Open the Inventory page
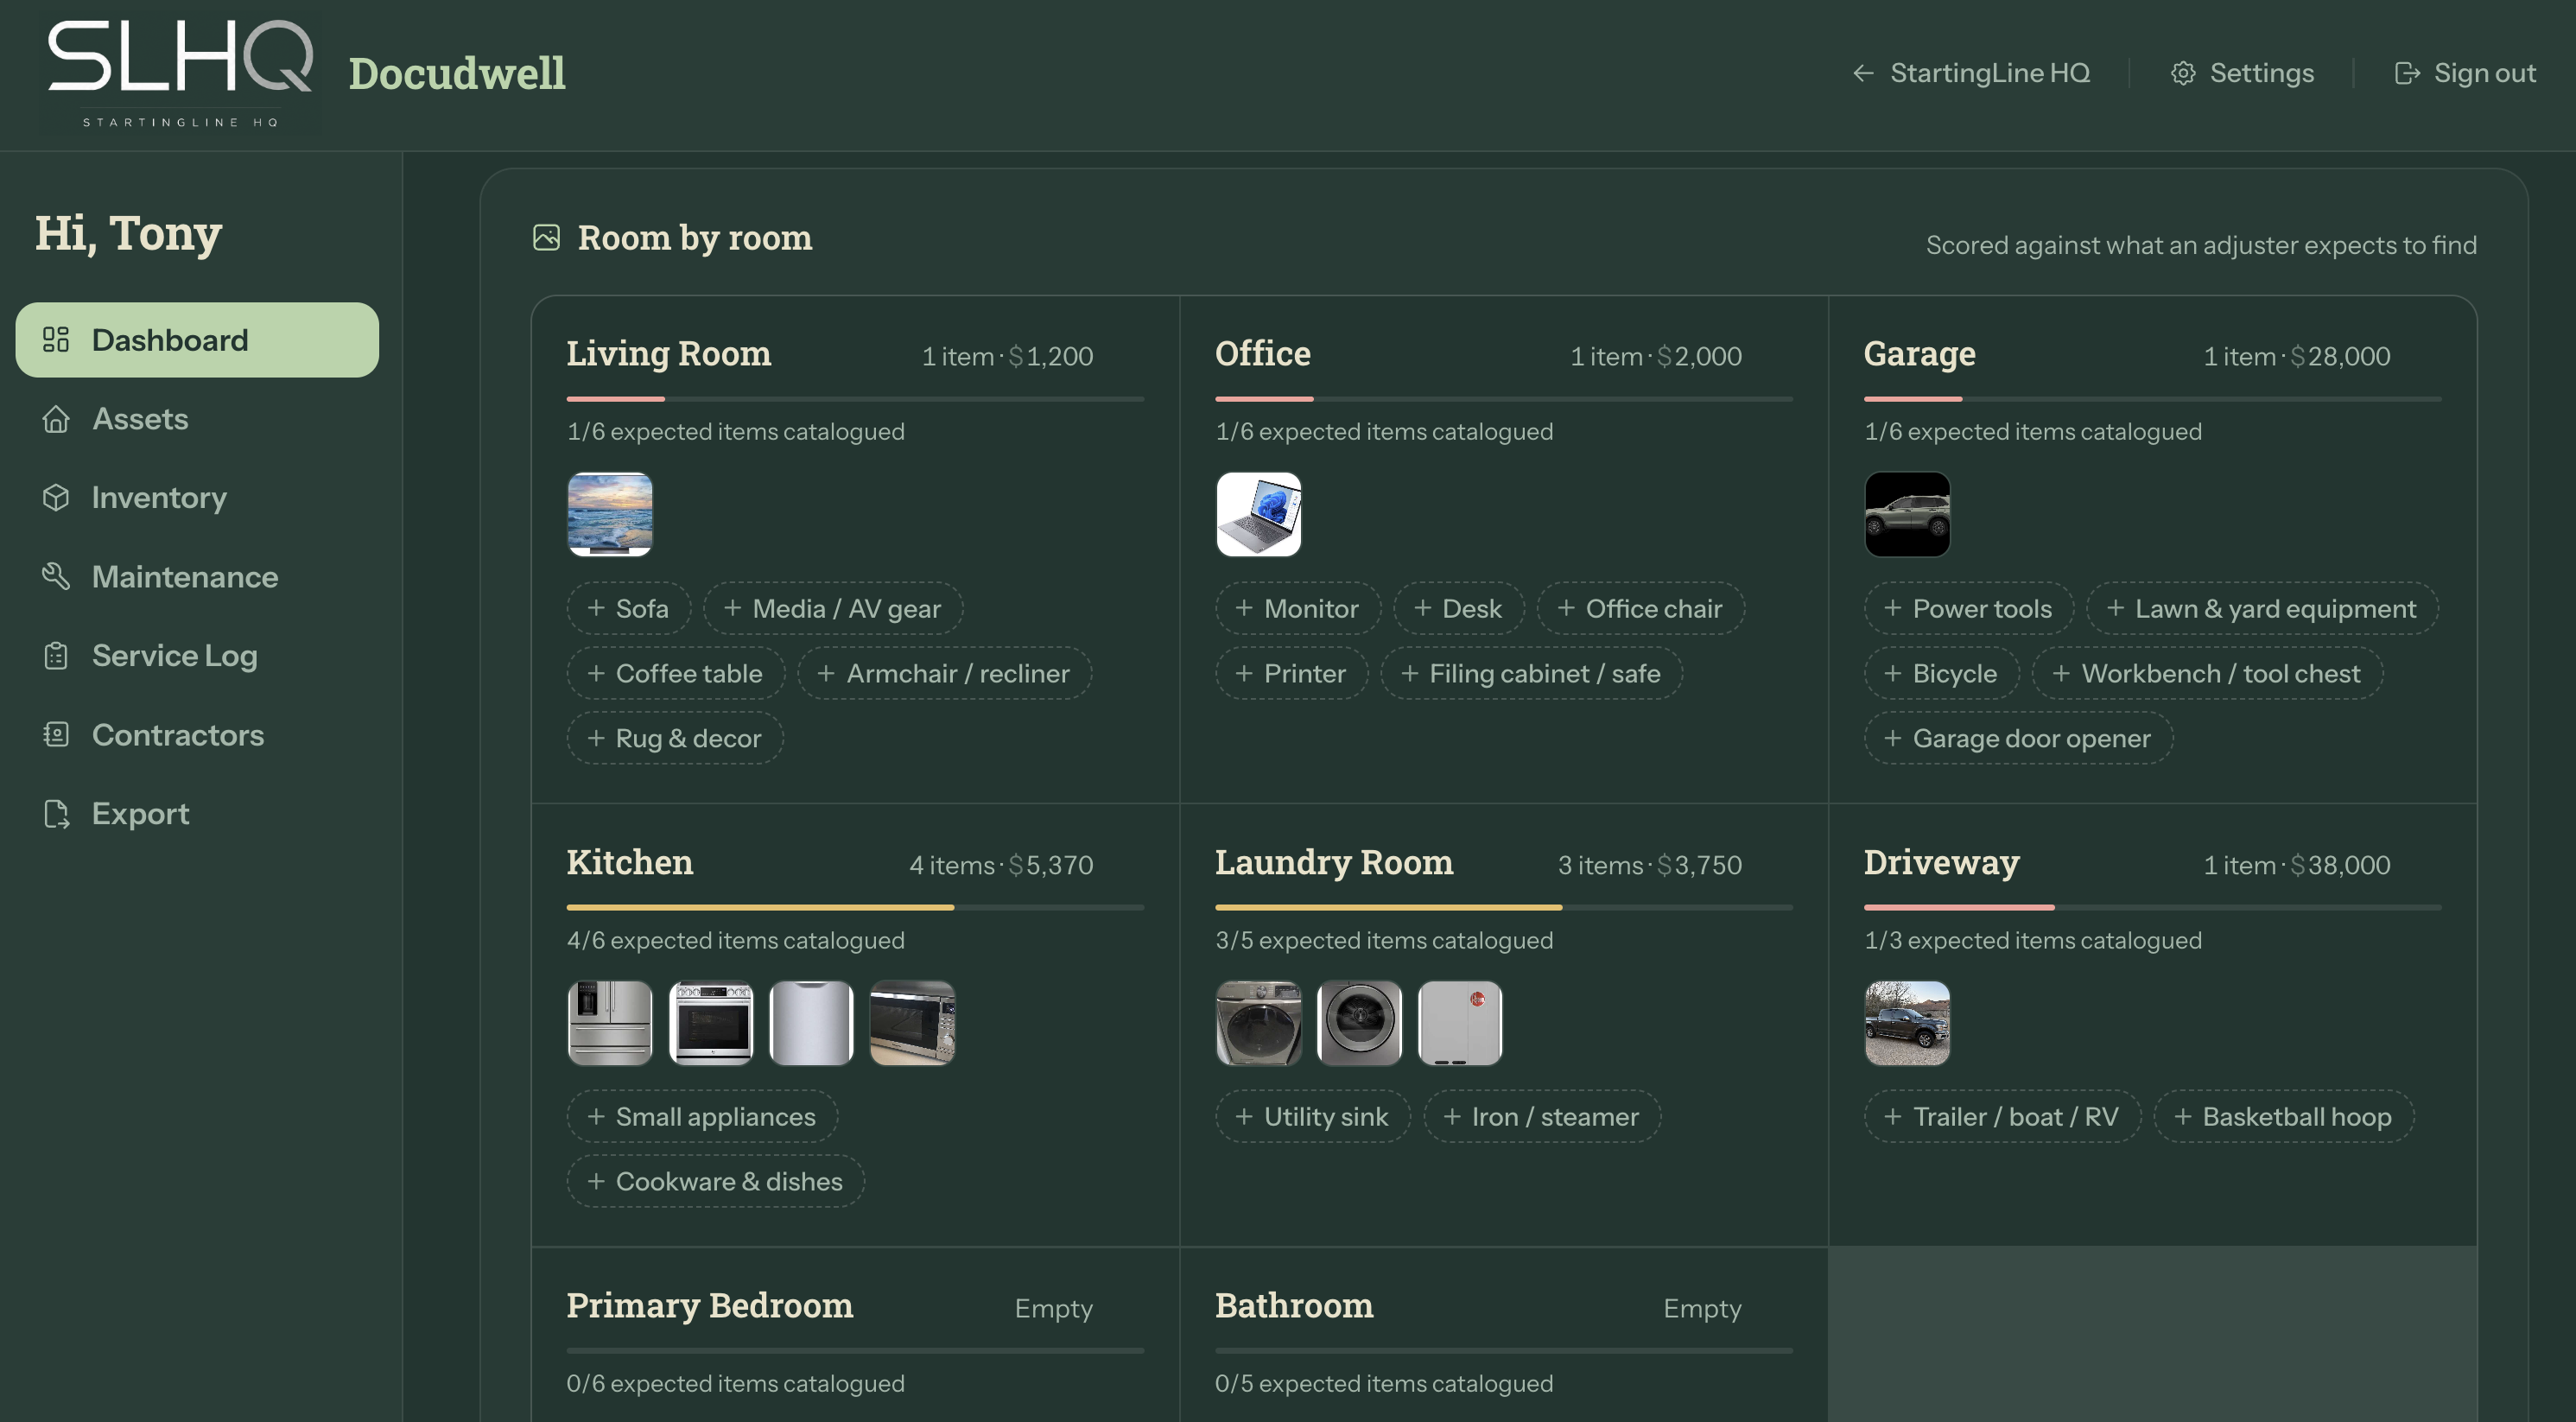Screen dimensions: 2576x1422 tap(197, 498)
